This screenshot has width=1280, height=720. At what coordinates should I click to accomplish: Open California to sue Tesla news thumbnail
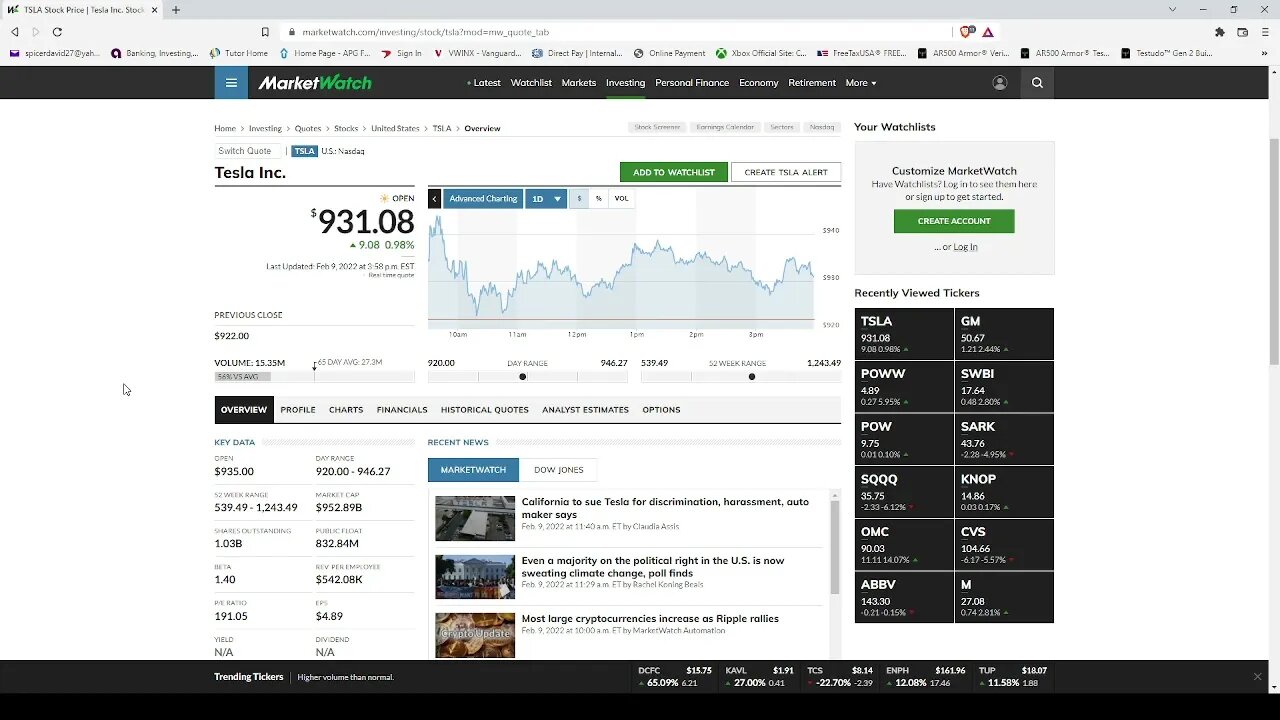475,518
